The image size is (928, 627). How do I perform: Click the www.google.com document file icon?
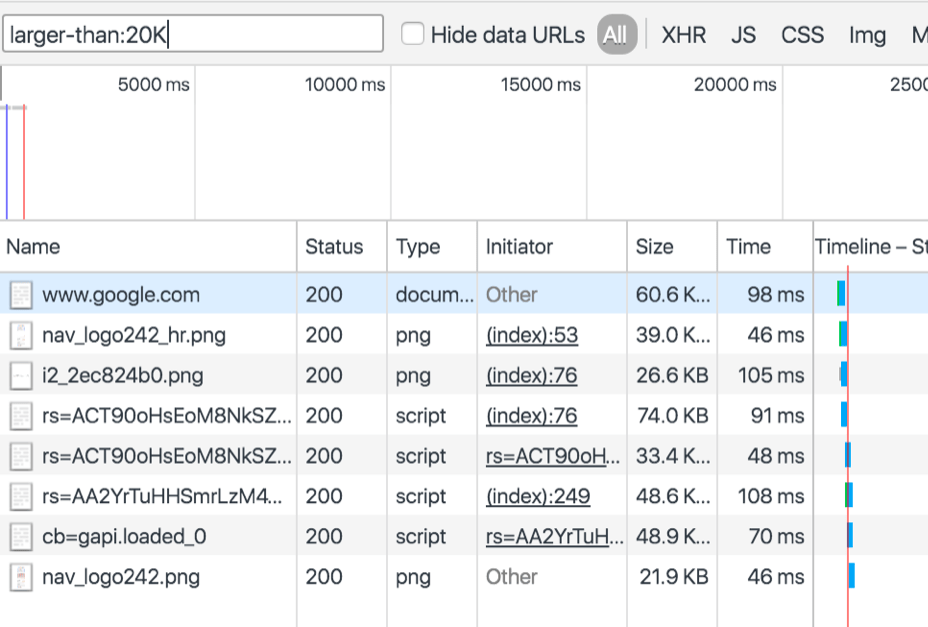(x=21, y=295)
